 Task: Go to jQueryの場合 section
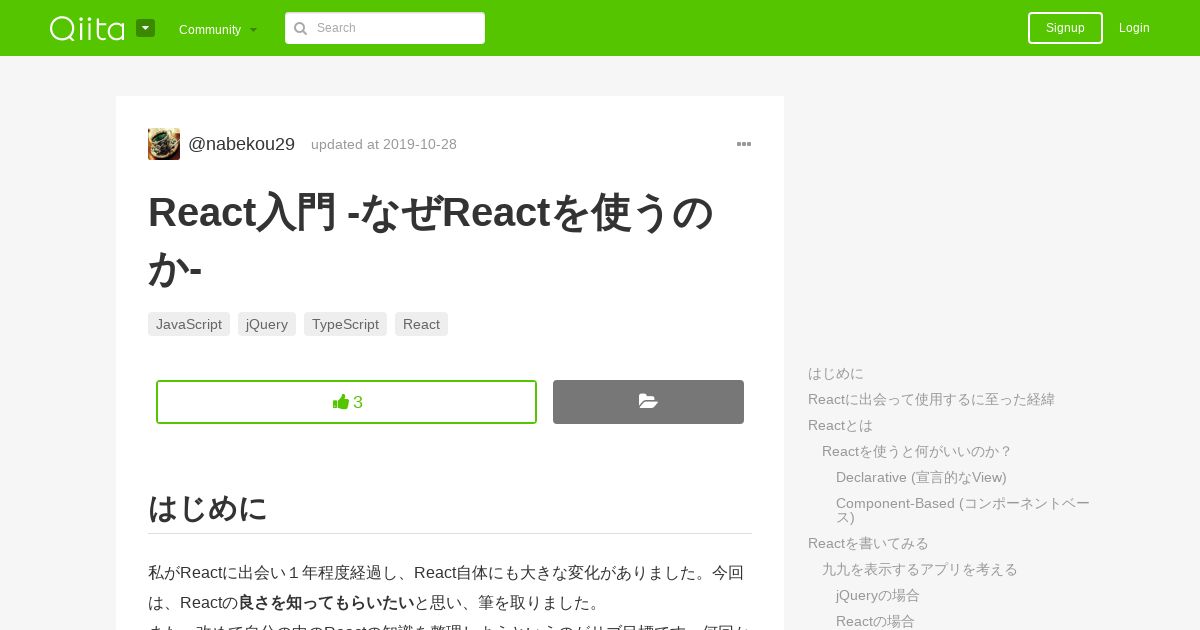pos(878,595)
